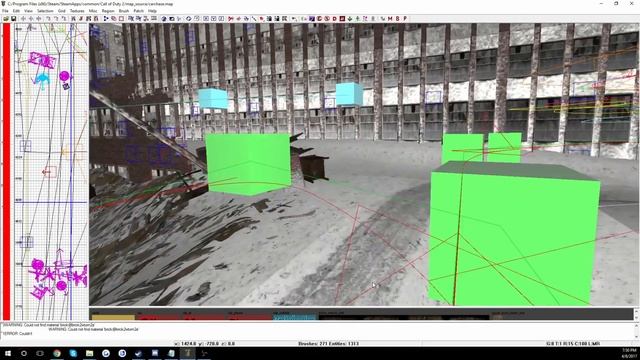Click the M letter toolbar icon

click(x=390, y=18)
